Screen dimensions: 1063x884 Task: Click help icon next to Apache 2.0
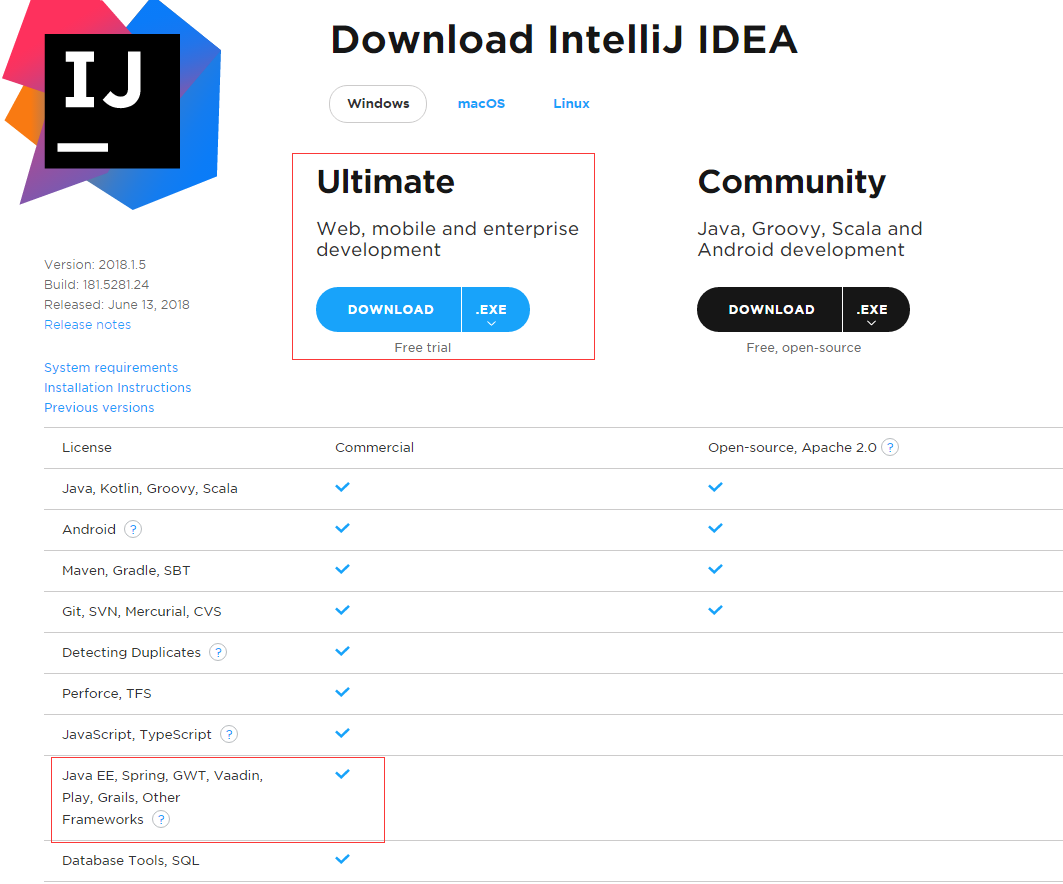coord(889,447)
